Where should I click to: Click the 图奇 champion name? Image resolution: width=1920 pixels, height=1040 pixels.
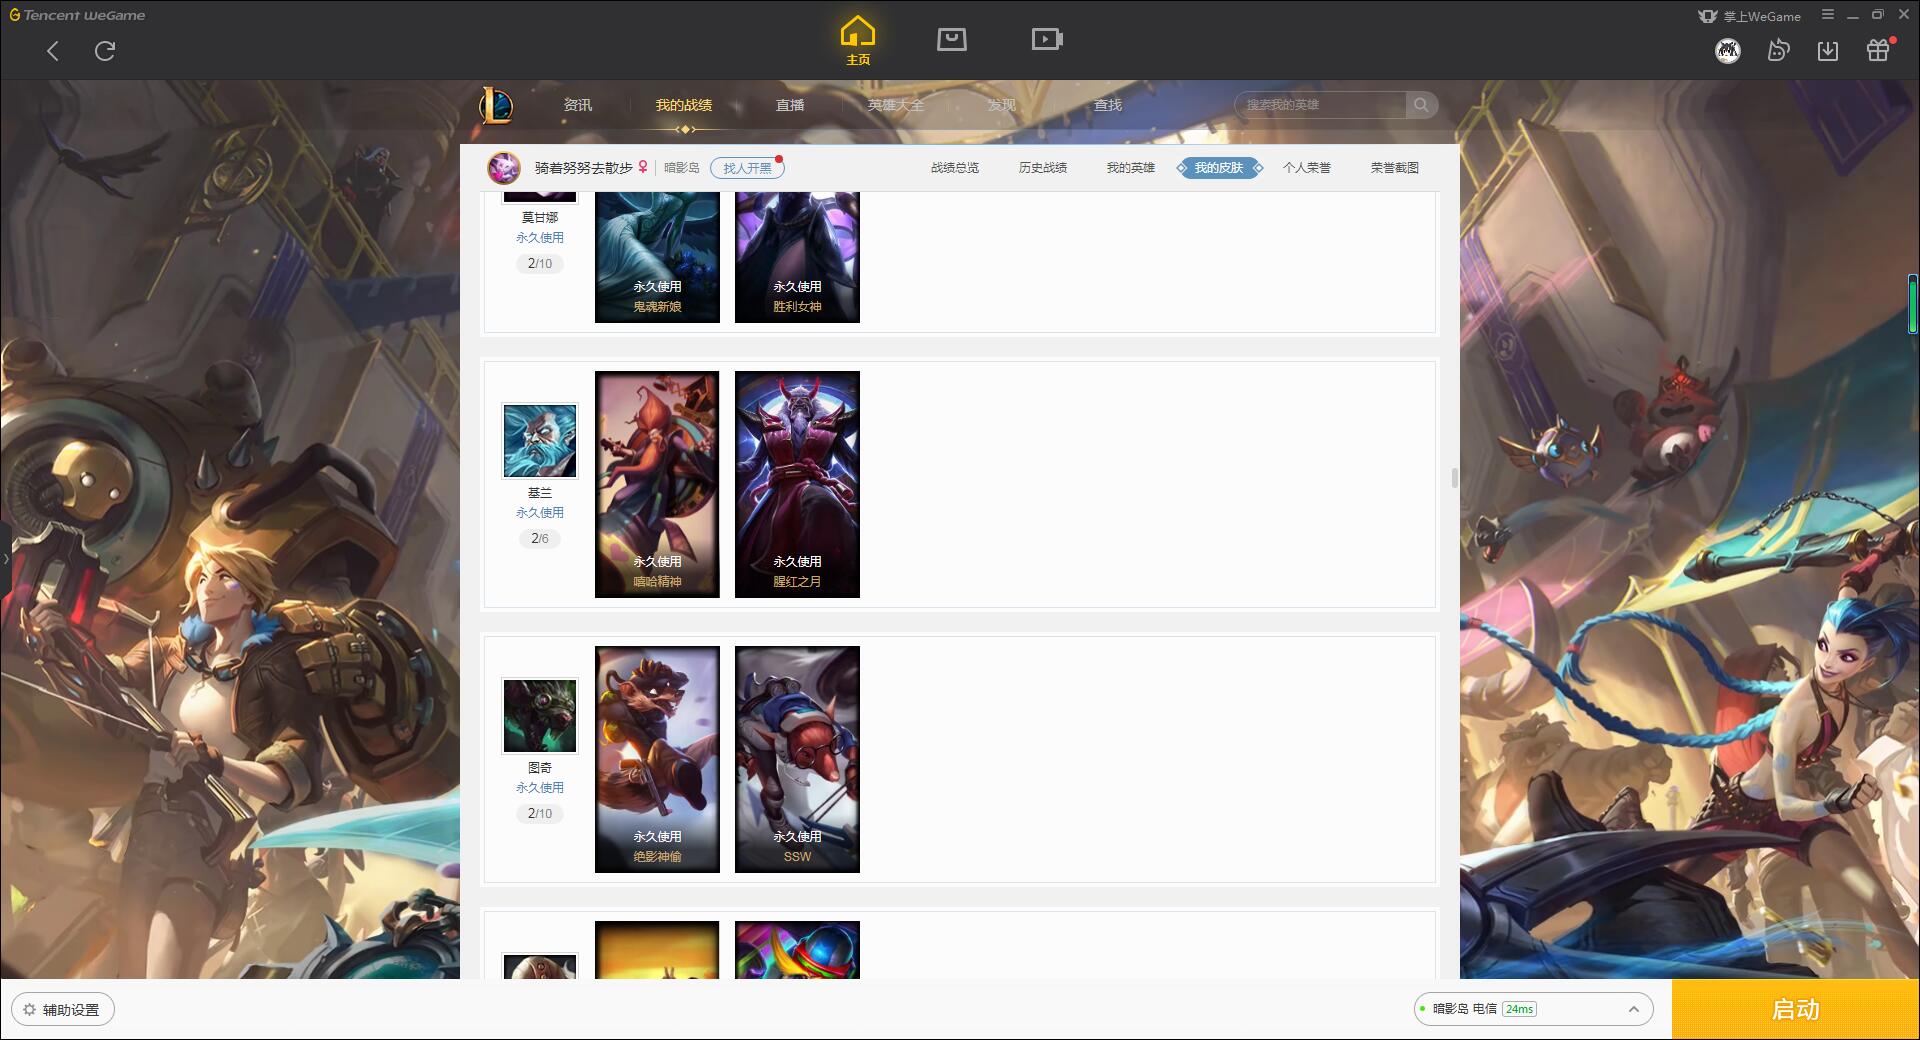pos(540,768)
